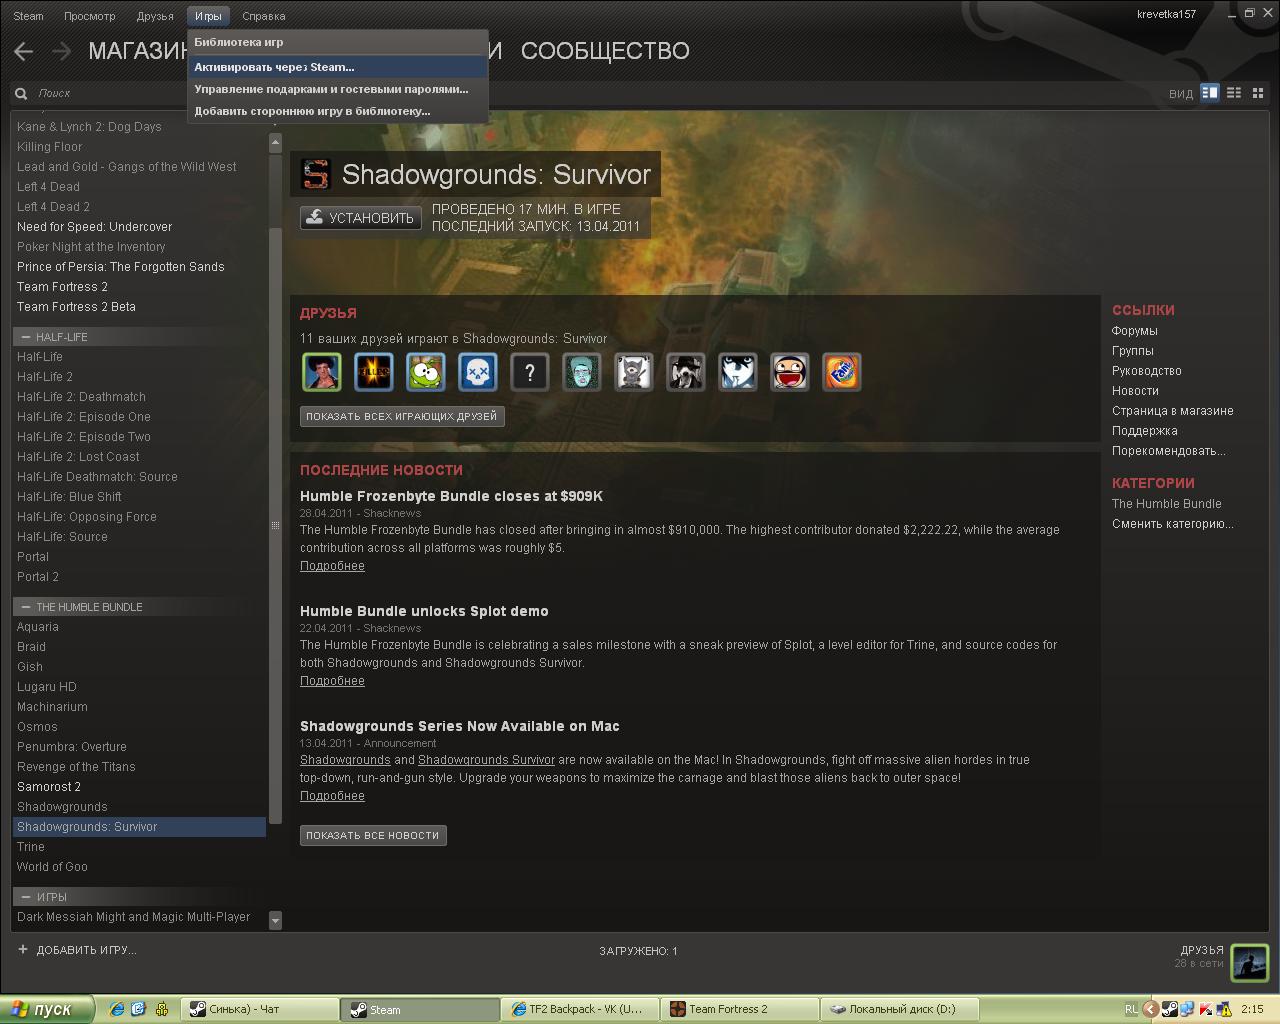Open the green-bordered friend avatar
Image resolution: width=1280 pixels, height=1024 pixels.
322,372
